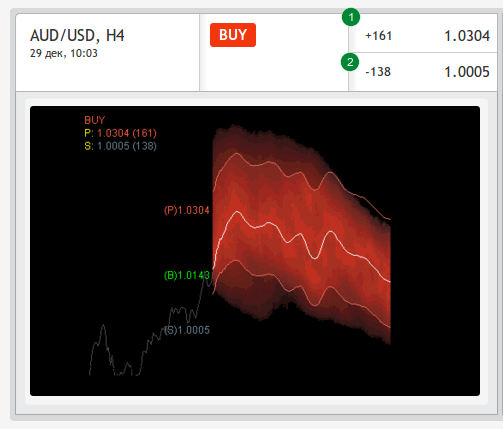Click the 'S: 1.0005 (138)' legend line
The height and width of the screenshot is (429, 503).
pyautogui.click(x=120, y=146)
